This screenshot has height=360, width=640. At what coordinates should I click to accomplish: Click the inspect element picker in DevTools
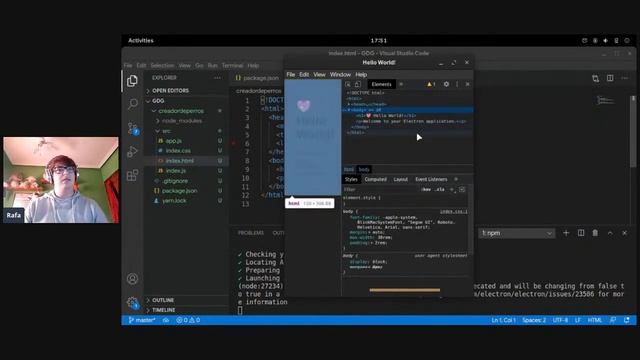click(348, 84)
